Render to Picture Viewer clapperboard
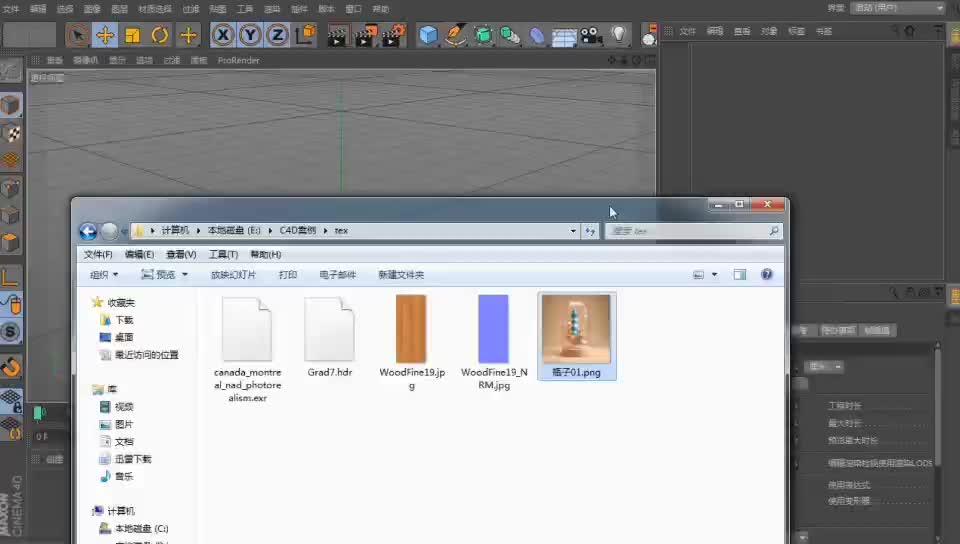Viewport: 960px width, 544px height. [366, 35]
